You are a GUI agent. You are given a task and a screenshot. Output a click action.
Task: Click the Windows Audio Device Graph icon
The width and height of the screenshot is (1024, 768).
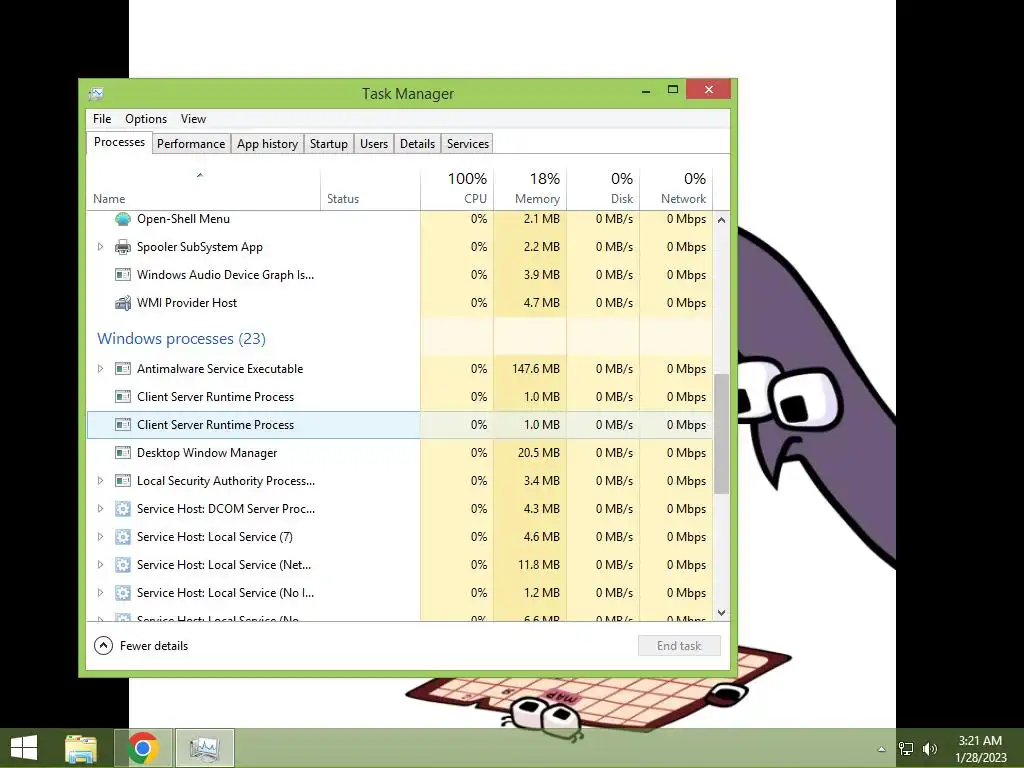(x=123, y=275)
